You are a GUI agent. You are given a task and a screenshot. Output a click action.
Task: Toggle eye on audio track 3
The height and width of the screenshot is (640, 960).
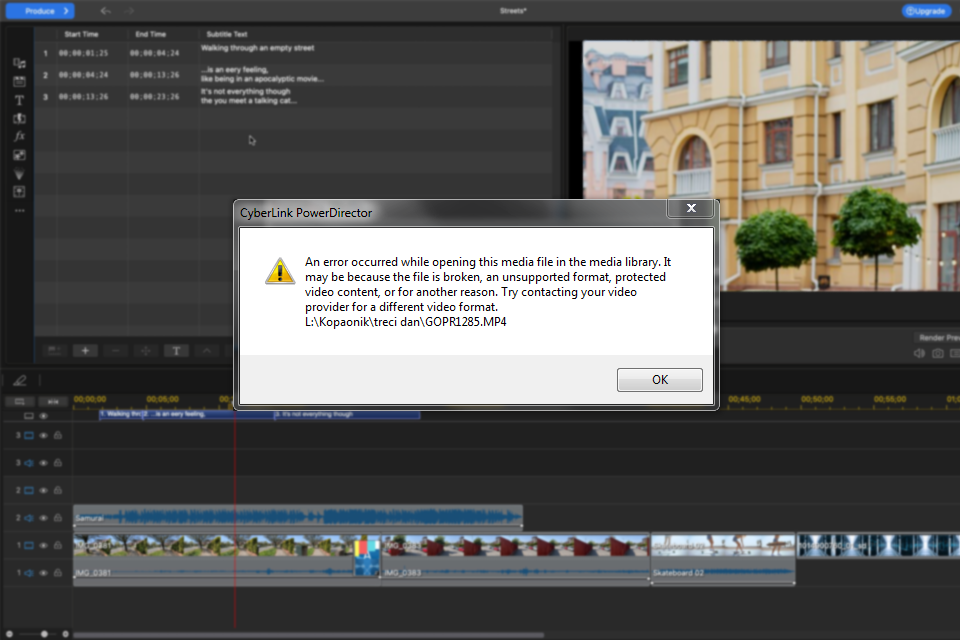[x=43, y=463]
